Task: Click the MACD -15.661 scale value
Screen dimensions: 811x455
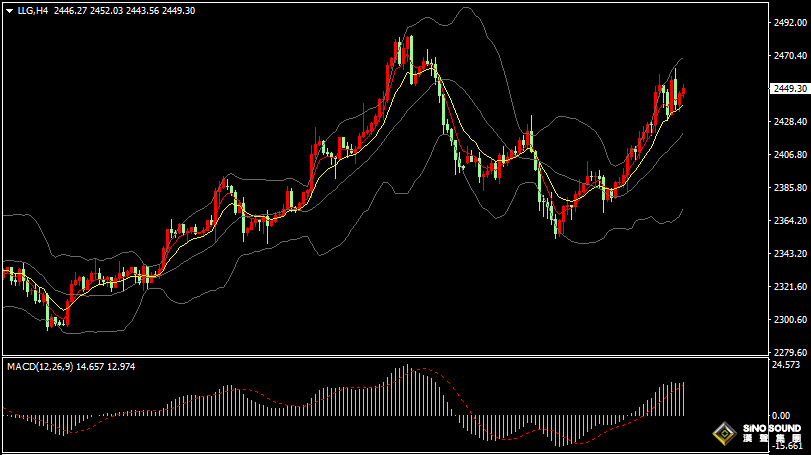Action: (x=787, y=446)
